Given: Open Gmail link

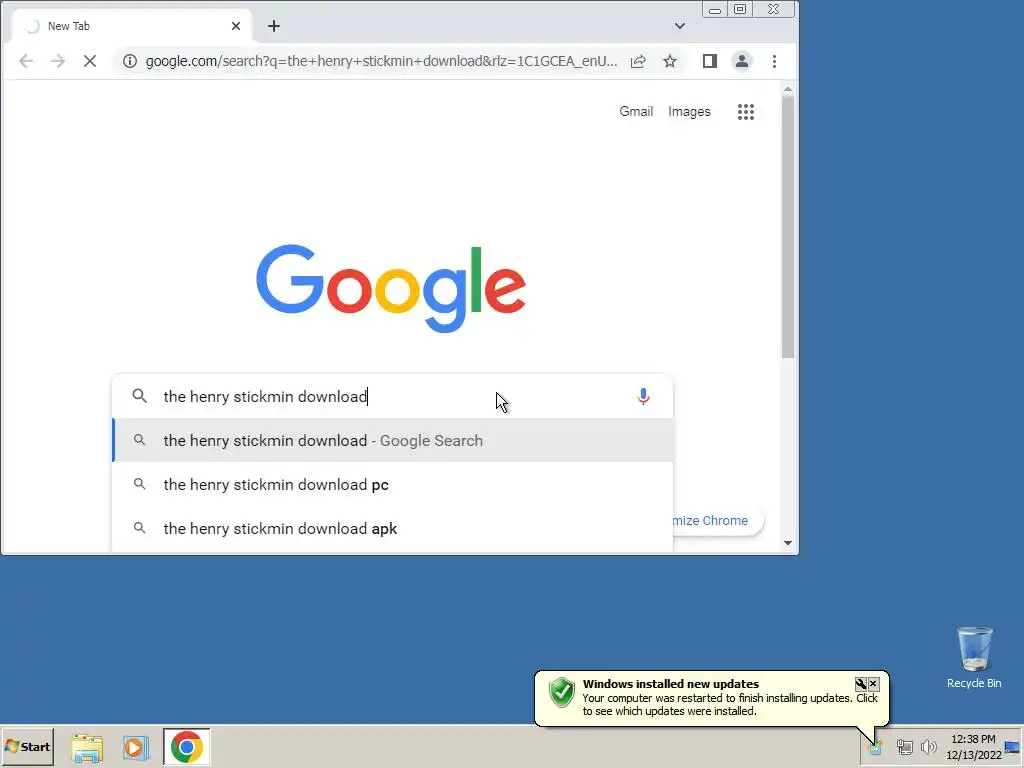Looking at the screenshot, I should [636, 112].
